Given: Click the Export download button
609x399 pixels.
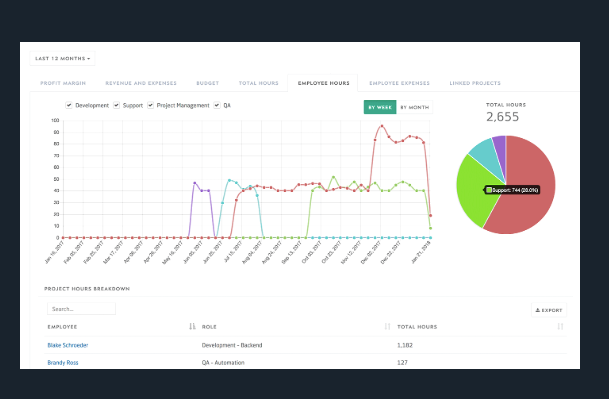Looking at the screenshot, I should (x=549, y=310).
